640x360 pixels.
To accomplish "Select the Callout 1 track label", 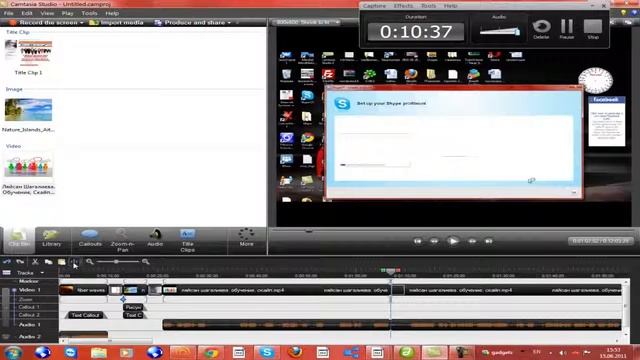I will click(29, 307).
